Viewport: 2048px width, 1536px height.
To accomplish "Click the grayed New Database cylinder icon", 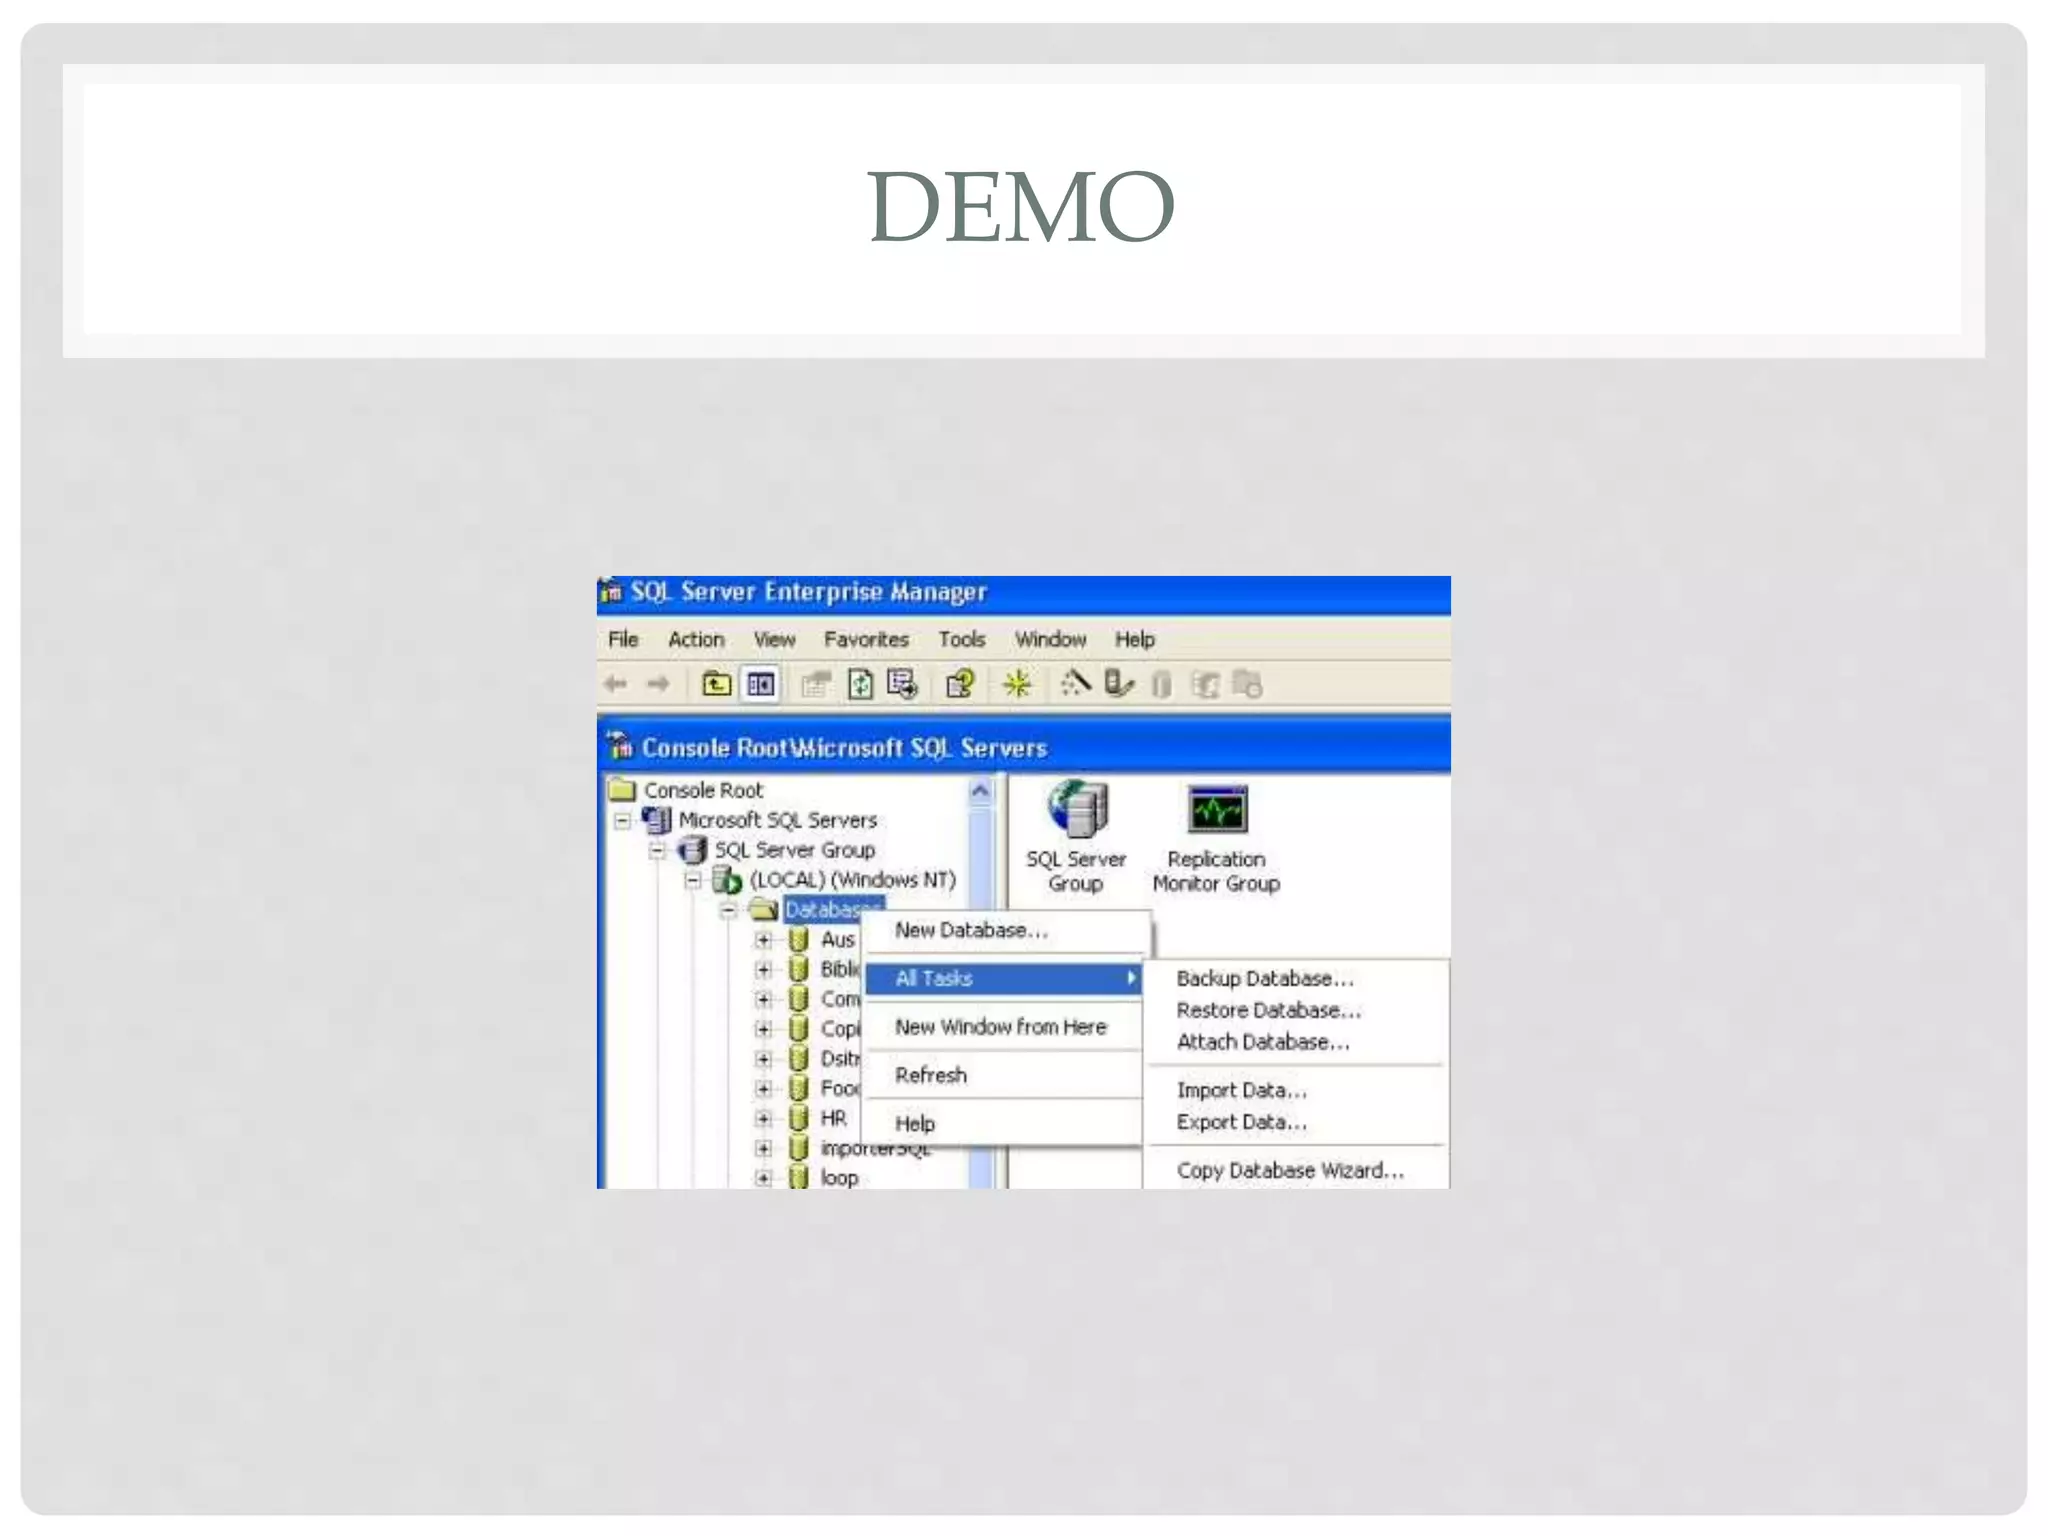I will (1161, 684).
